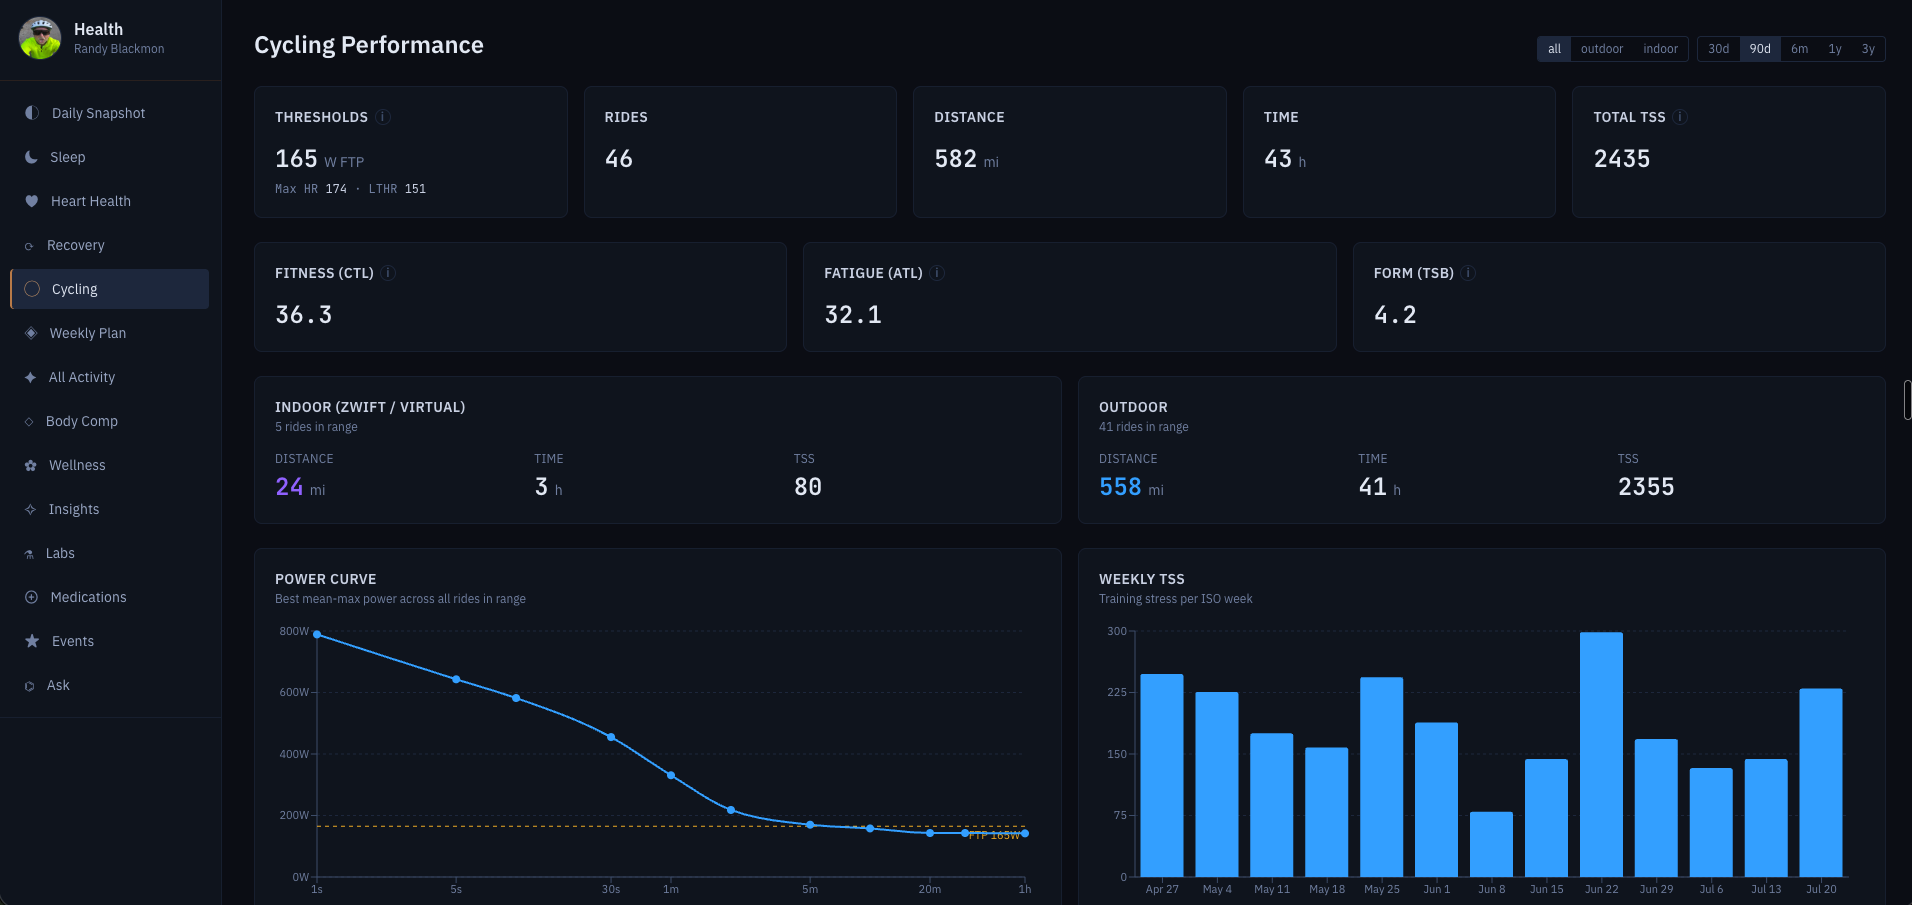Screen dimensions: 1912x905
Task: Click the Thresholds info icon
Action: tap(383, 117)
